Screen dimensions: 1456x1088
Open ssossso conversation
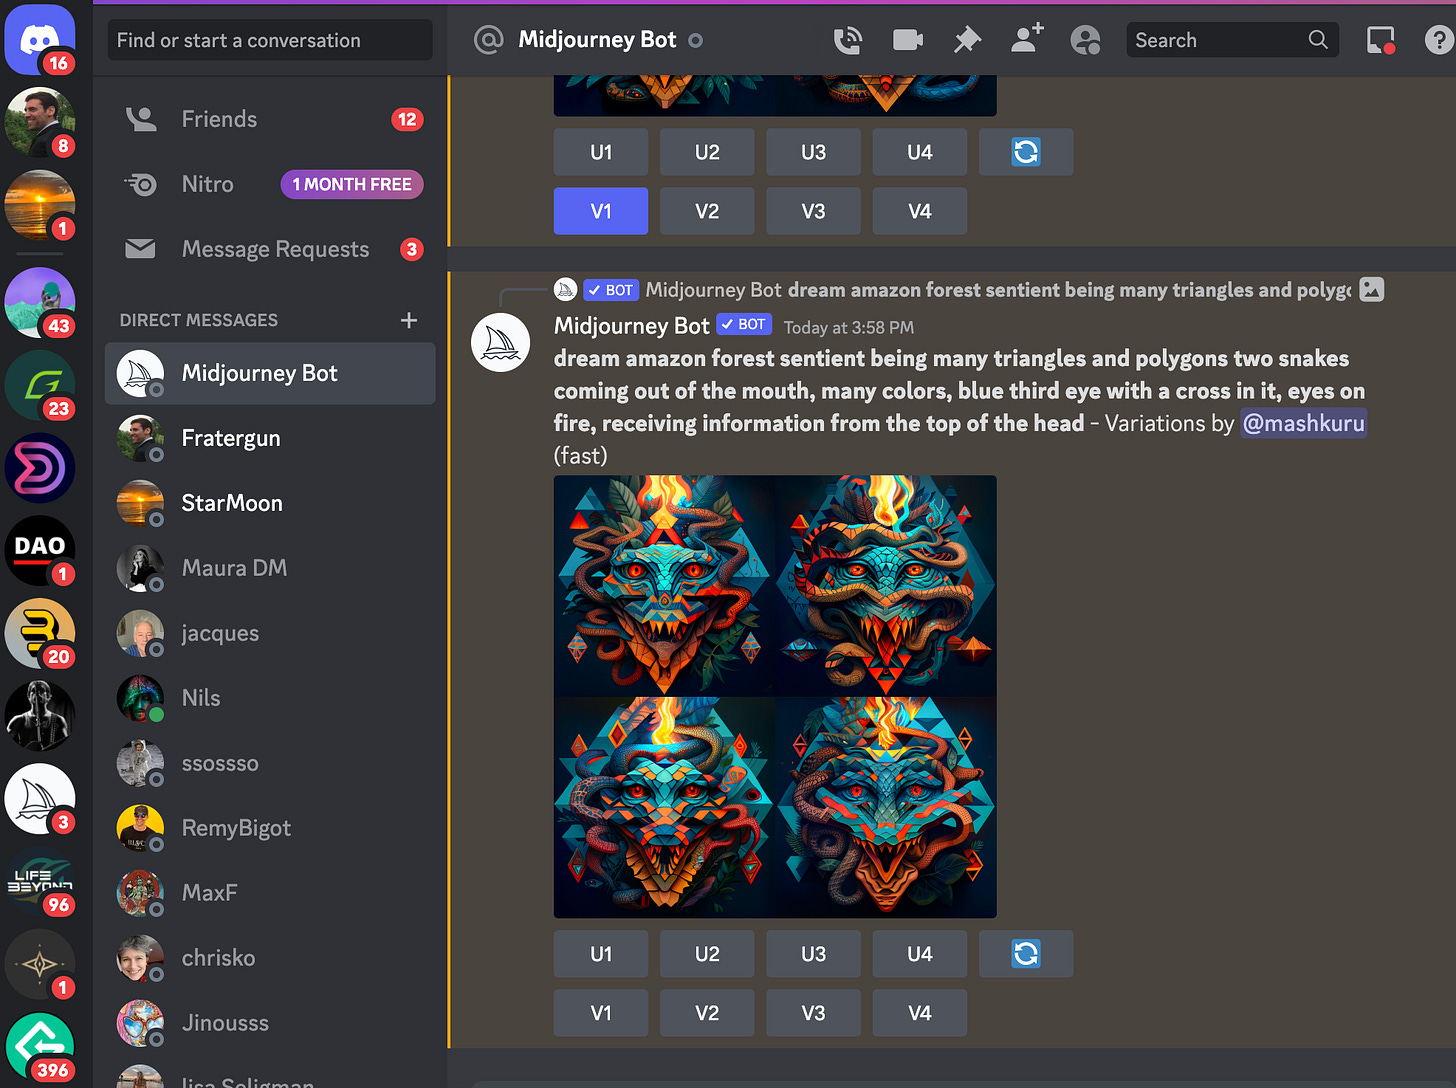(x=270, y=763)
